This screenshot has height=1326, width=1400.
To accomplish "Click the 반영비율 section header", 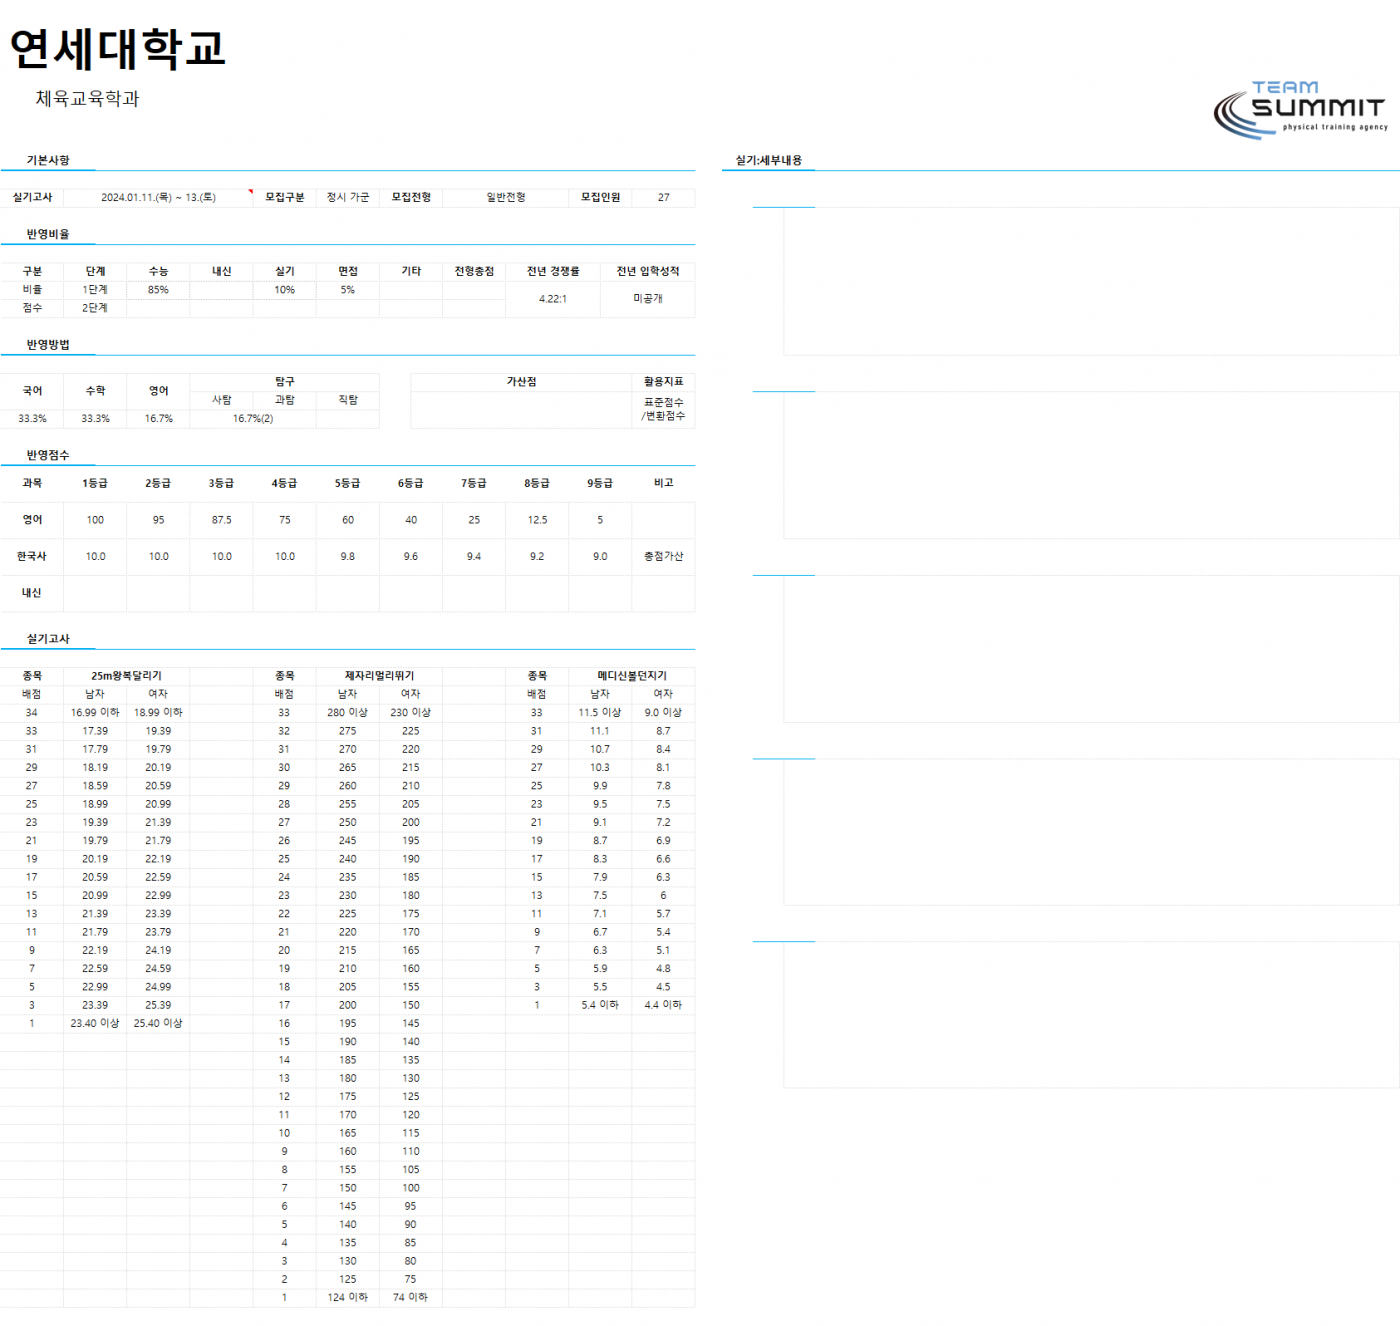I will (x=48, y=234).
